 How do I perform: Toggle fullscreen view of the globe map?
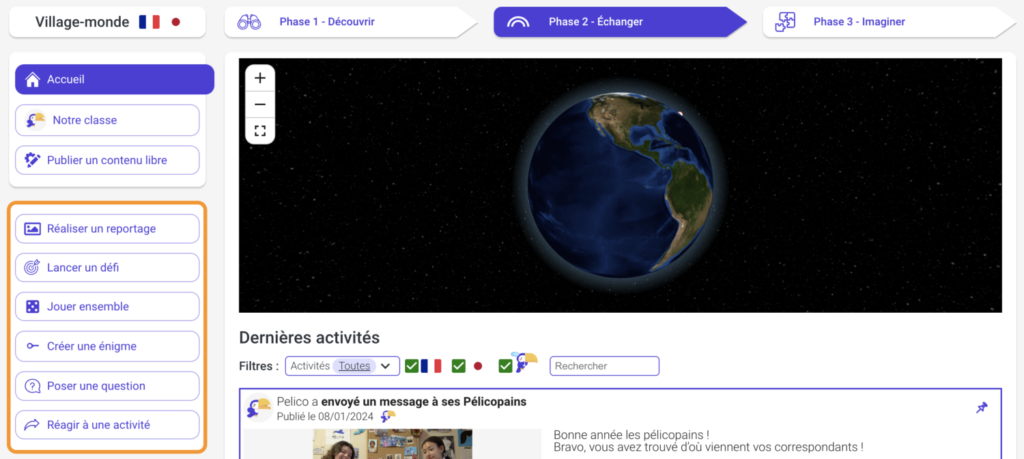(260, 131)
